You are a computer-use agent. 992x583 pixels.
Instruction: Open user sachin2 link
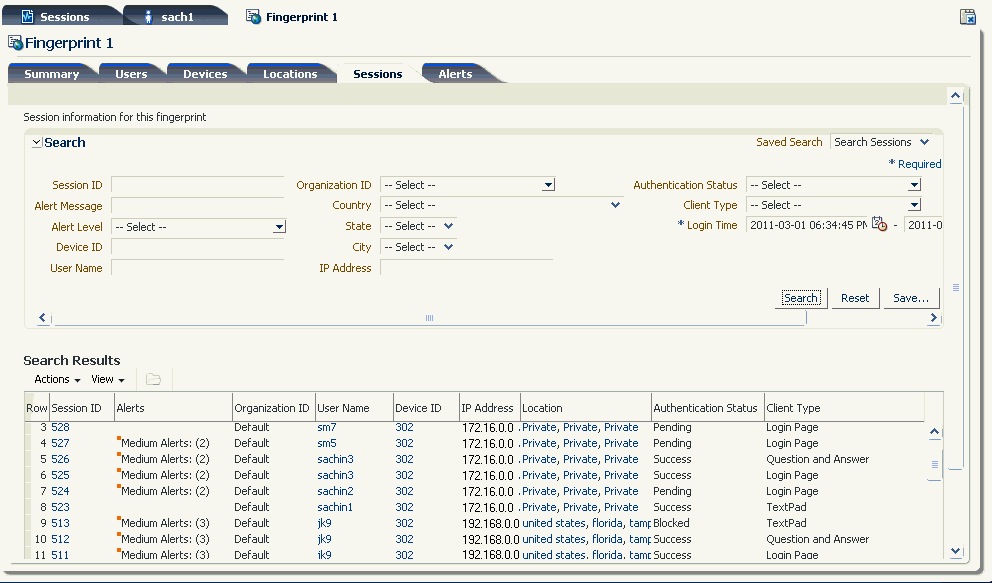coord(335,491)
